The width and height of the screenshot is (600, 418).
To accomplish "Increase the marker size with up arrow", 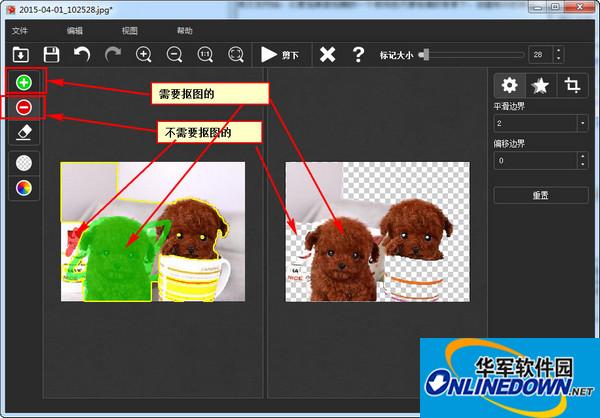I will [x=558, y=51].
